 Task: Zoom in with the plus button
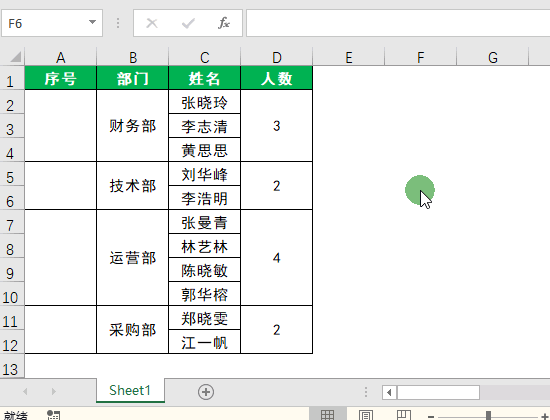pyautogui.click(x=545, y=416)
